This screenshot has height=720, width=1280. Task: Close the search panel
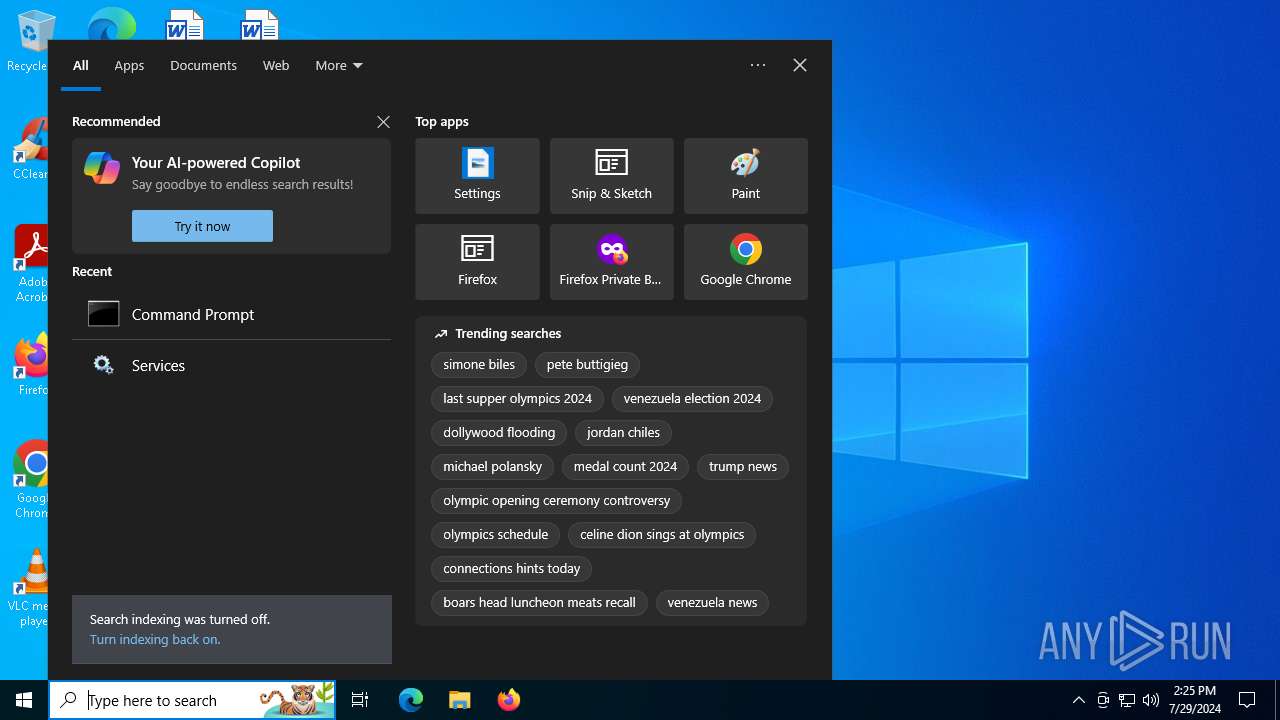(800, 65)
